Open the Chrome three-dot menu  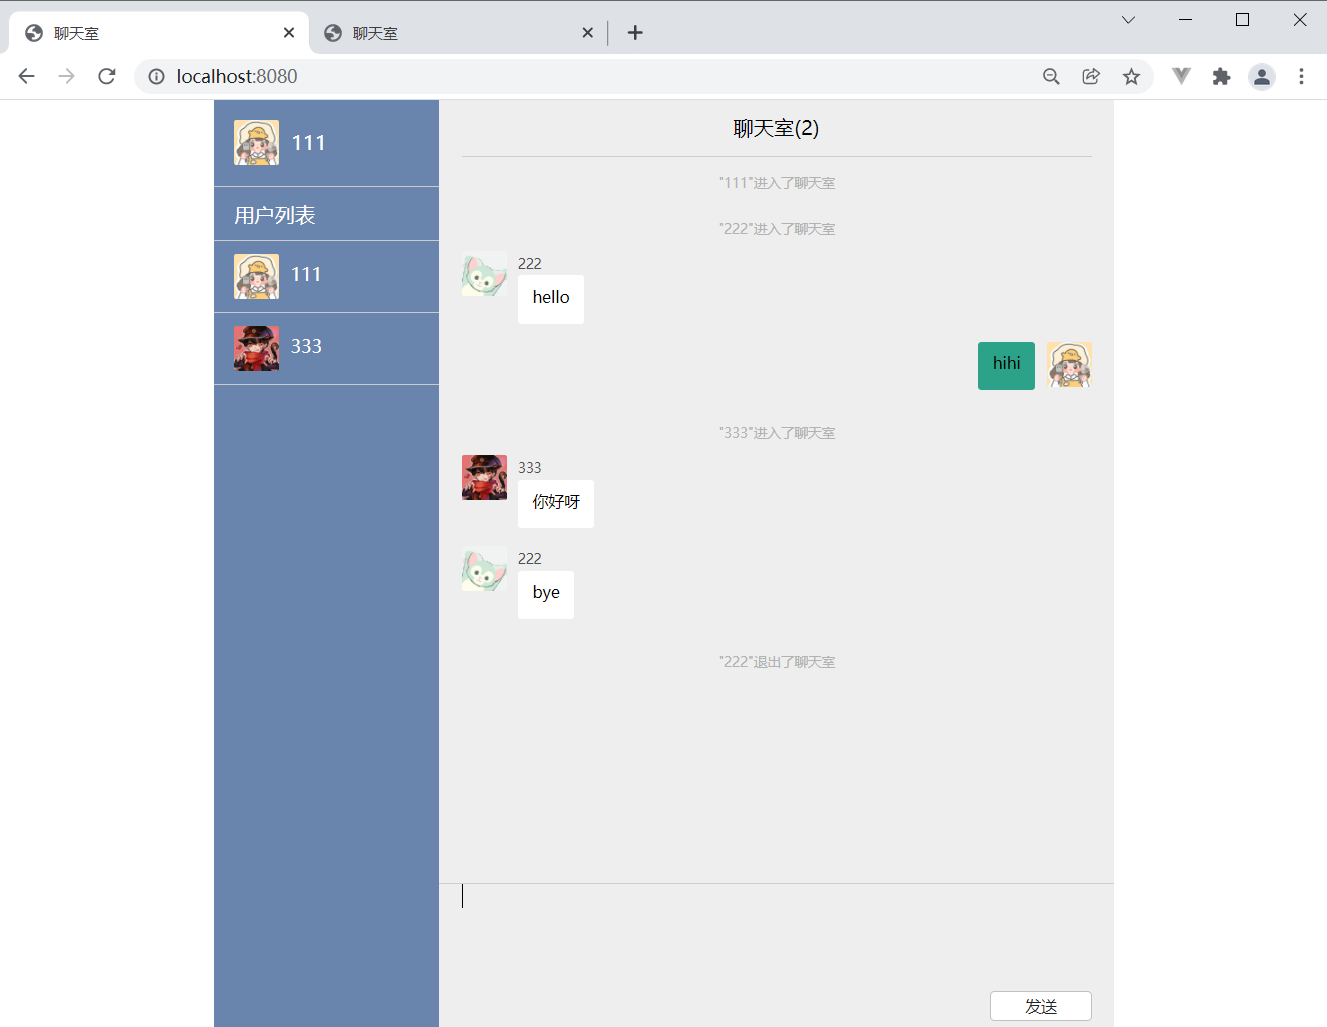pyautogui.click(x=1301, y=76)
